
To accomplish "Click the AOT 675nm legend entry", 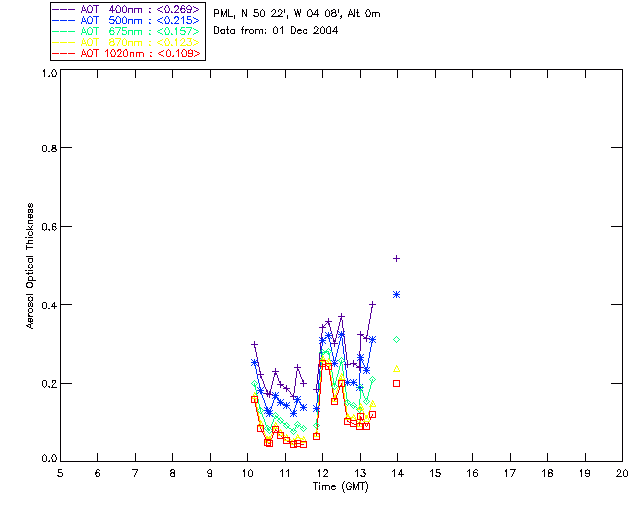I will [x=127, y=31].
